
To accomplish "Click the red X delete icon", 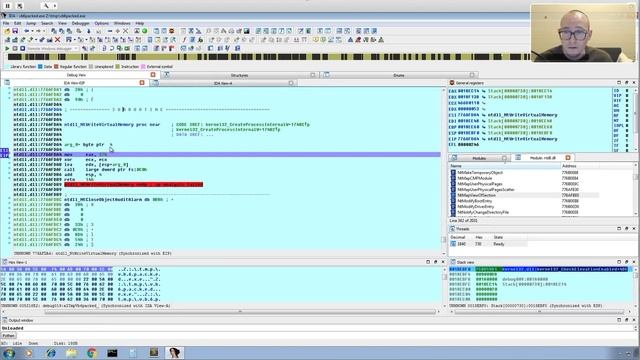I will click(58, 40).
